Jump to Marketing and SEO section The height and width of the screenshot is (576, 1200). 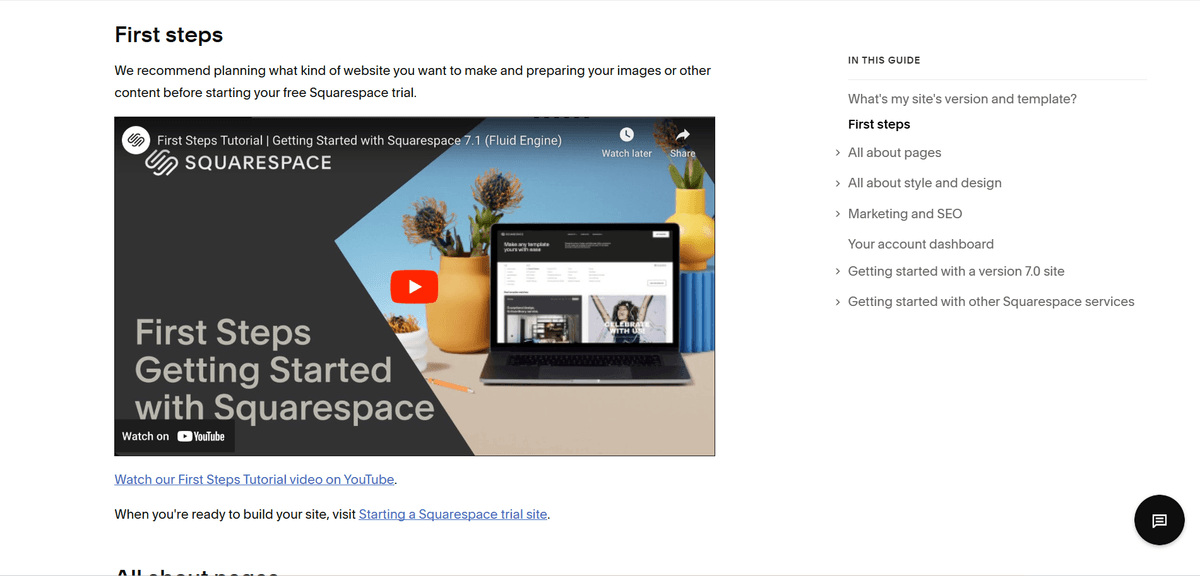coord(905,214)
